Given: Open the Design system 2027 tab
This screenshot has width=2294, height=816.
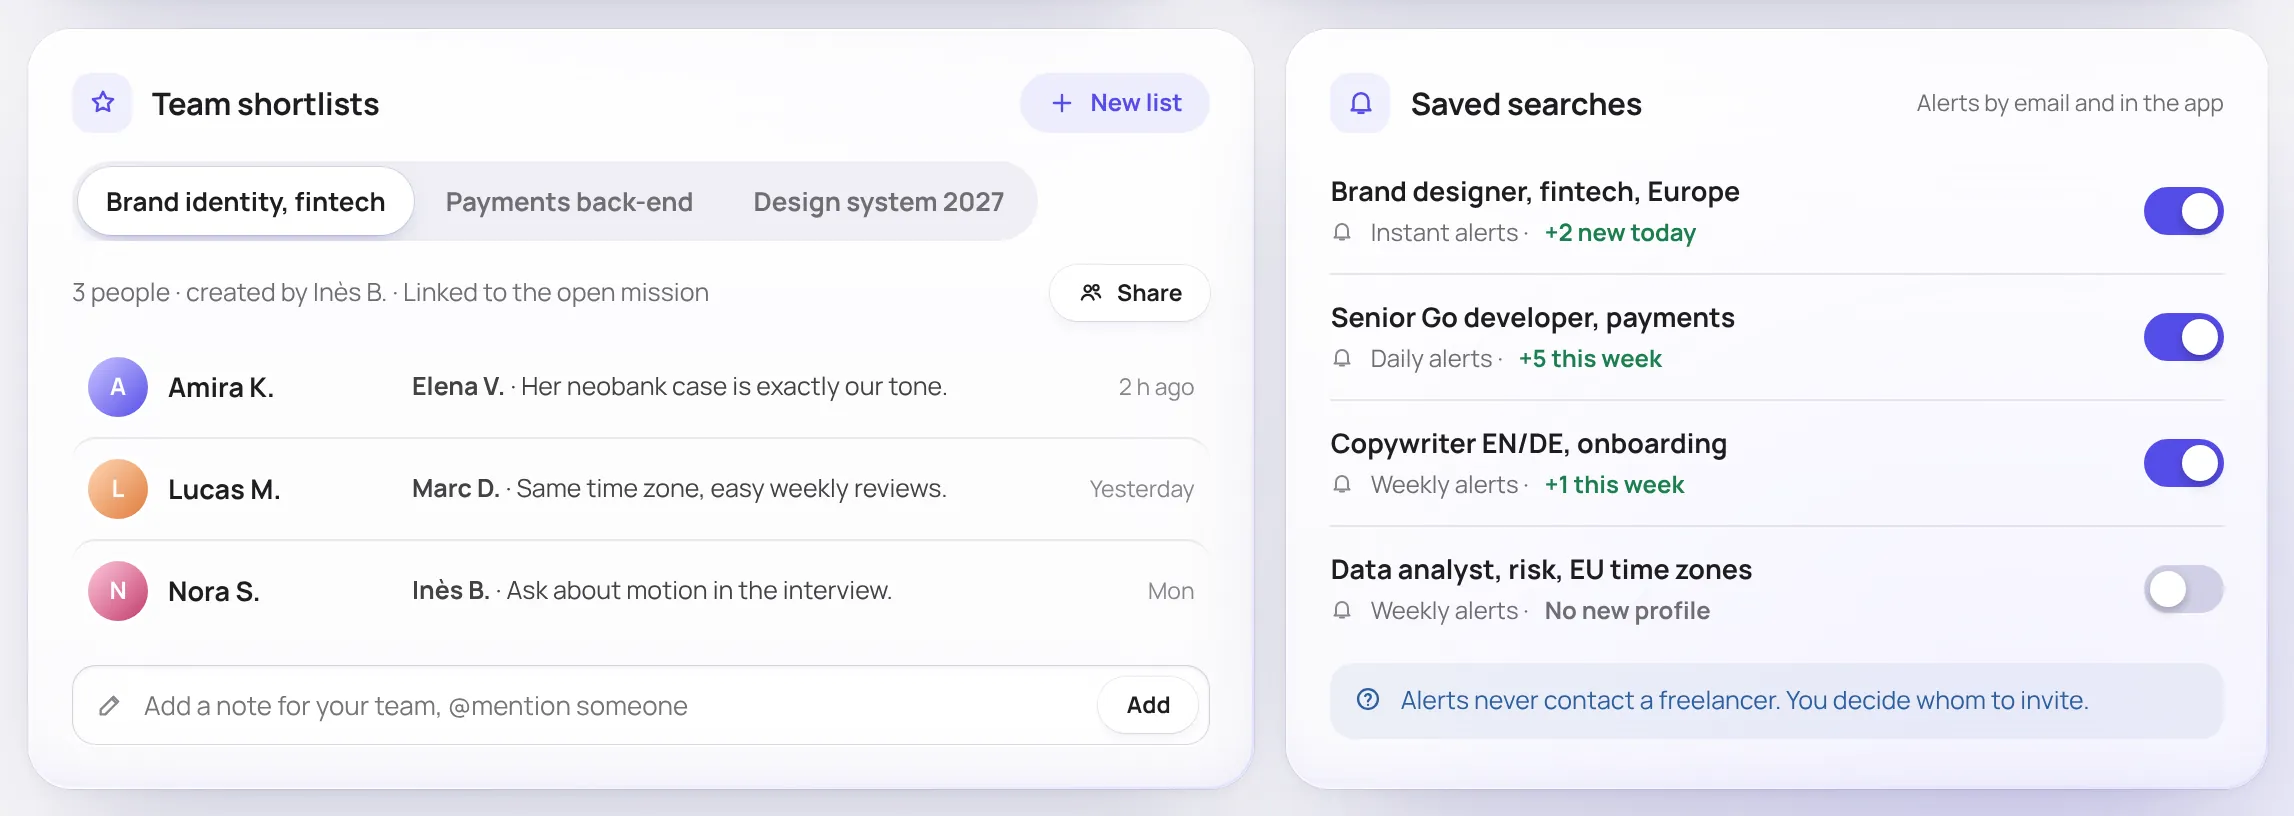Looking at the screenshot, I should point(878,202).
